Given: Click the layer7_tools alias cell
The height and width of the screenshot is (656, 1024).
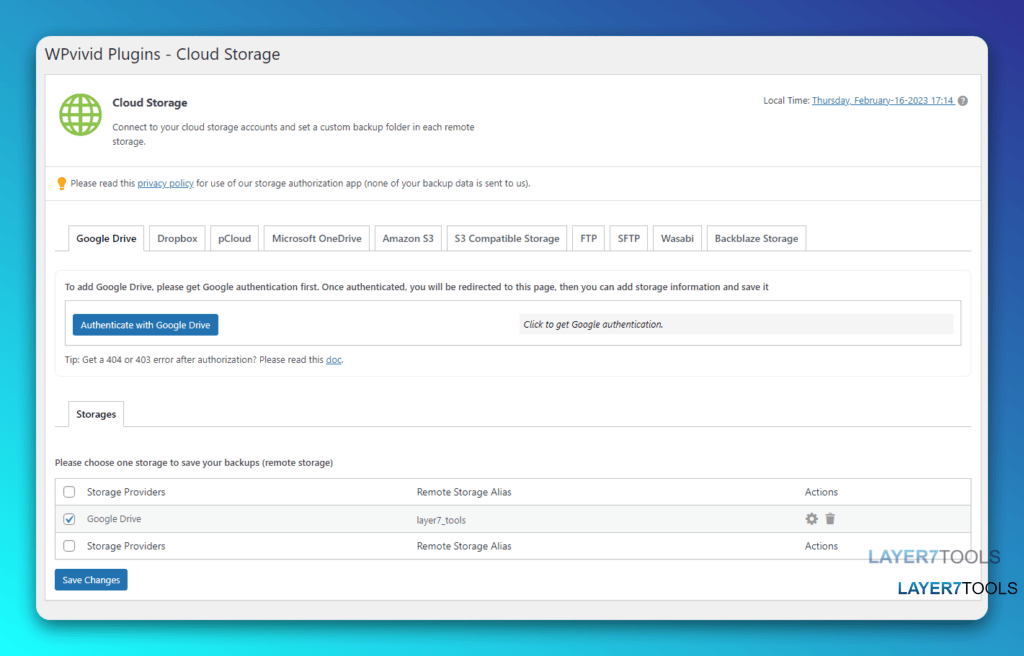Looking at the screenshot, I should coord(441,520).
